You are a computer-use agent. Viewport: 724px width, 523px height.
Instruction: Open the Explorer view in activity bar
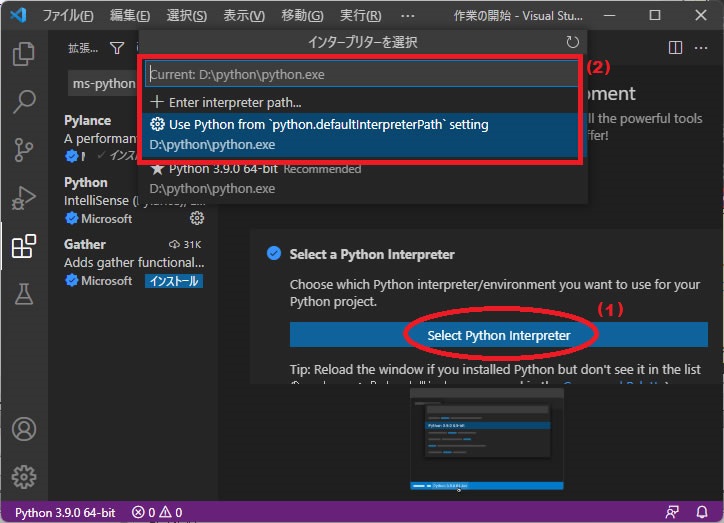click(x=24, y=52)
